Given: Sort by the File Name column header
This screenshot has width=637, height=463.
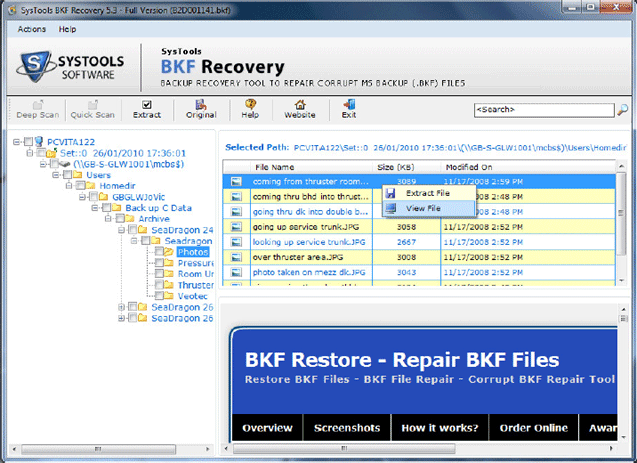Looking at the screenshot, I should [311, 167].
